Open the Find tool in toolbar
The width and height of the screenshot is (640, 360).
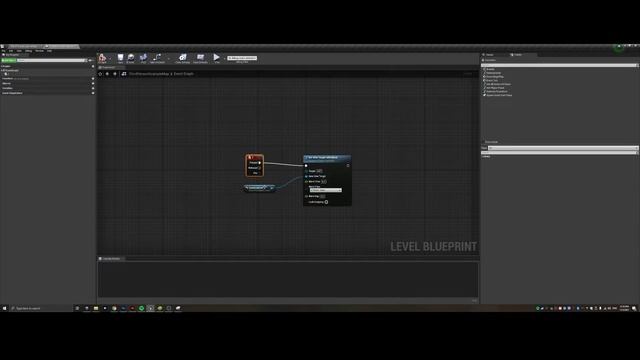click(x=143, y=58)
